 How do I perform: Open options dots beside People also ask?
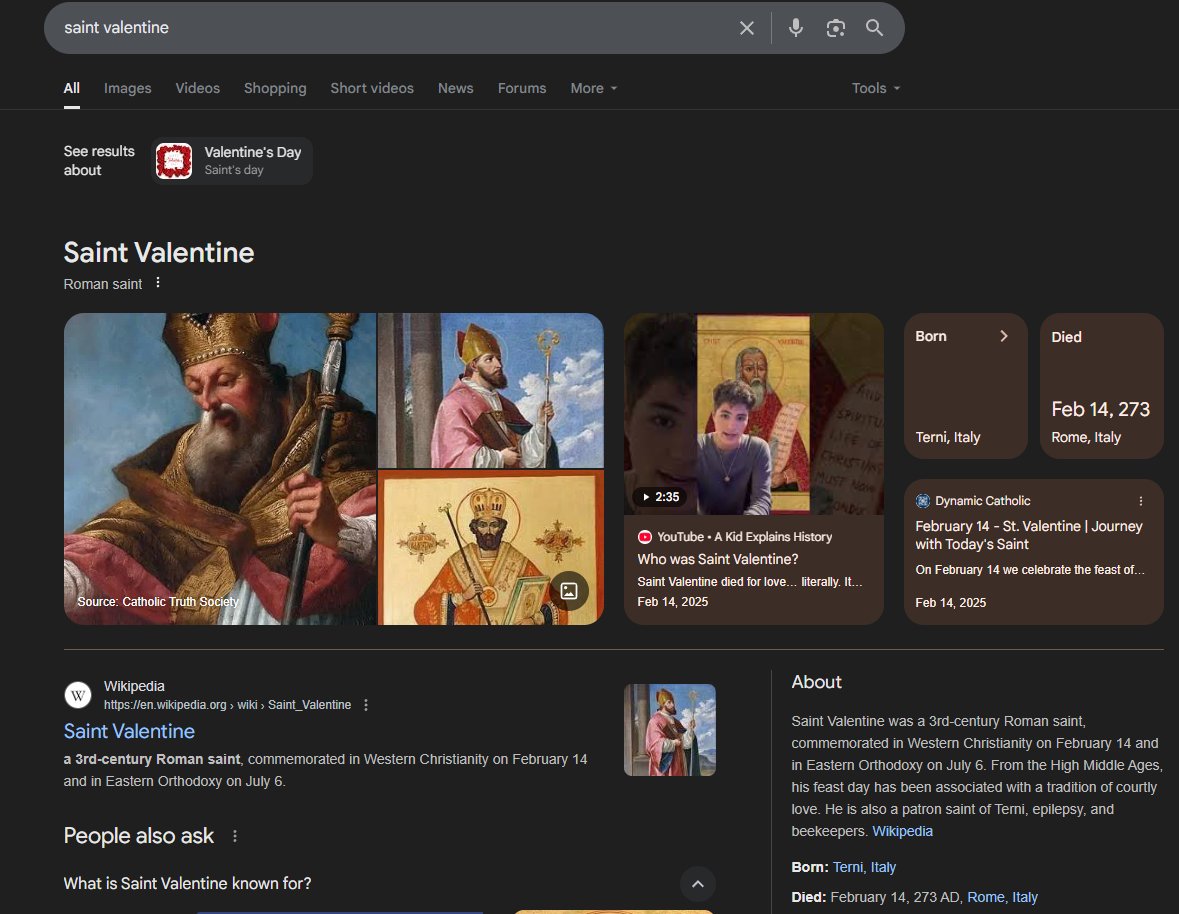click(x=235, y=836)
